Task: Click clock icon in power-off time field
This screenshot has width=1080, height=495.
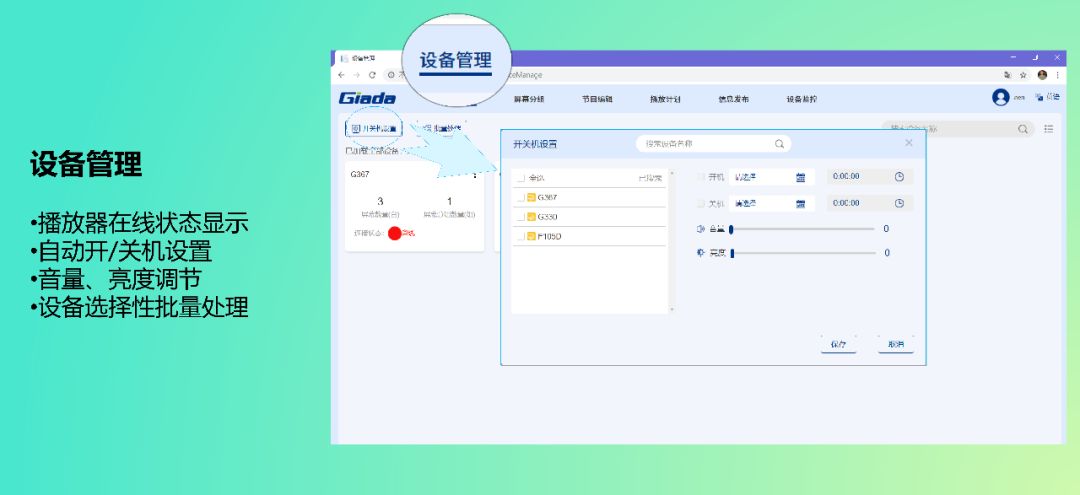Action: (899, 203)
